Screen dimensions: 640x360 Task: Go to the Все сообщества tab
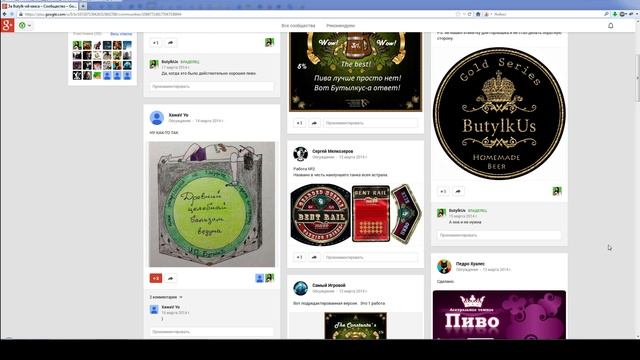[x=298, y=26]
